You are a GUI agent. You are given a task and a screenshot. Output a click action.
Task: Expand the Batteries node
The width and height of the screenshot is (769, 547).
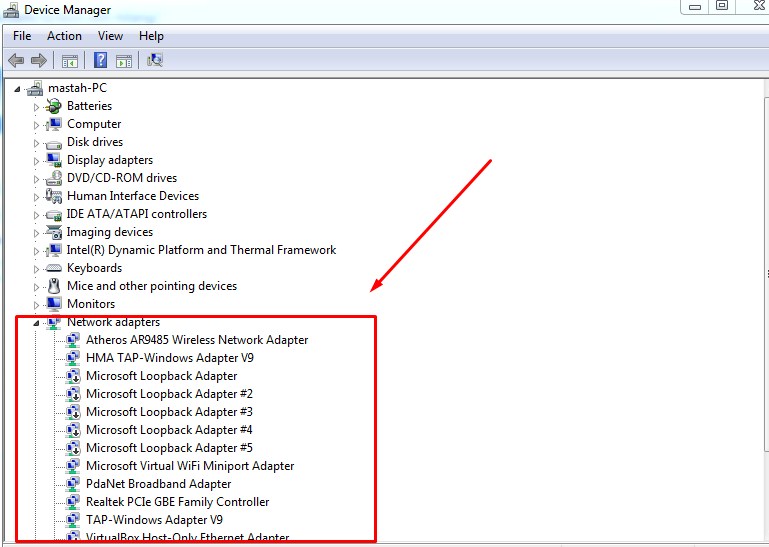coord(36,107)
